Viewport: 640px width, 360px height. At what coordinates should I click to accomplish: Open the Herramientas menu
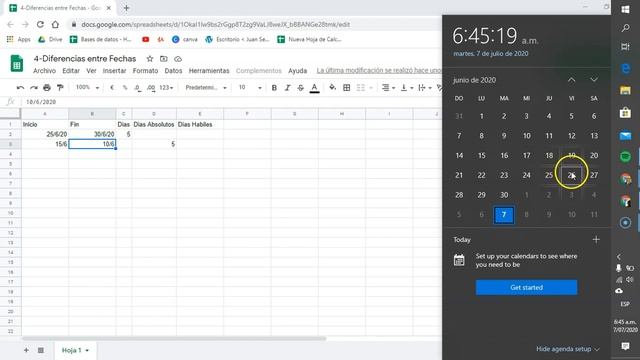coord(209,71)
